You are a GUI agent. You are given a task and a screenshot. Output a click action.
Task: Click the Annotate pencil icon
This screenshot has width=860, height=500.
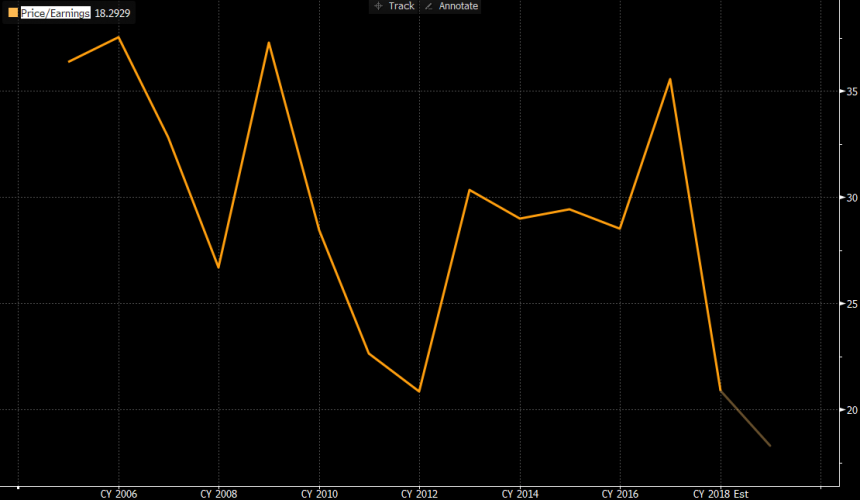coord(430,6)
